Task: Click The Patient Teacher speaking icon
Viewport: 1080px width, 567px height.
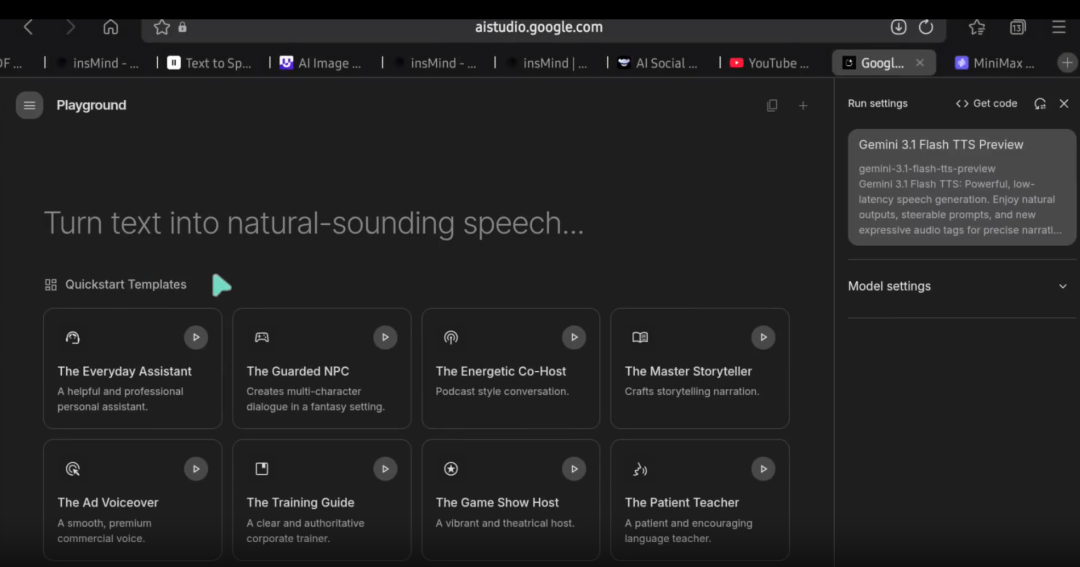Action: click(x=640, y=469)
